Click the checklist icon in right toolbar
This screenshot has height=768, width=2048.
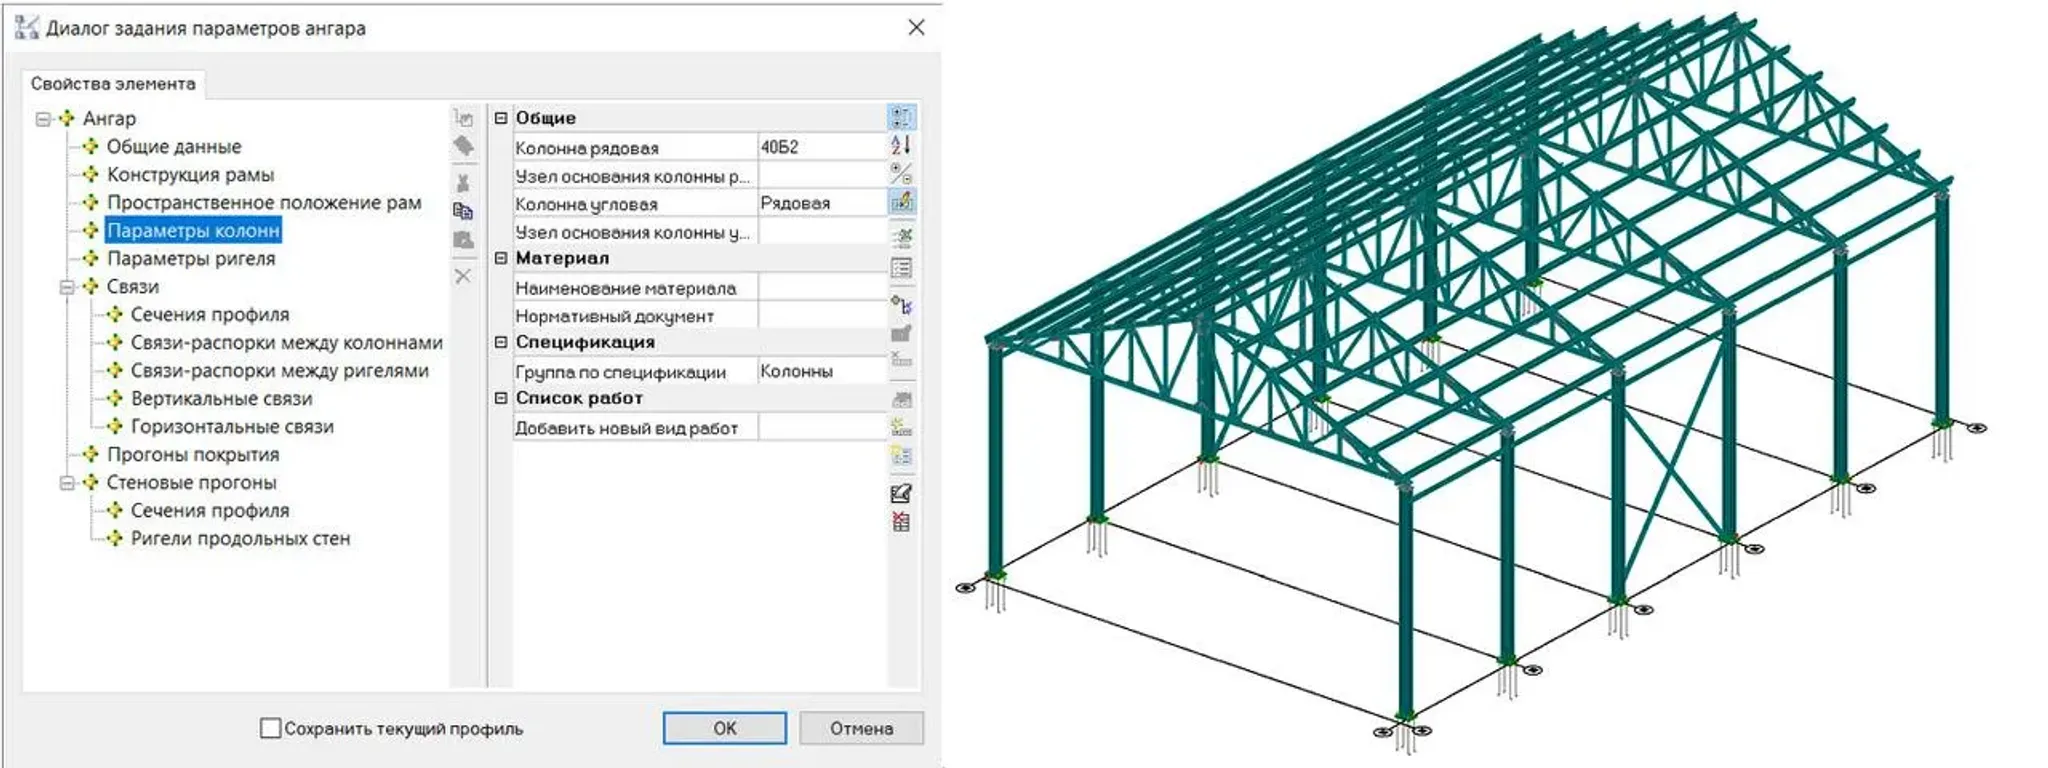click(901, 268)
